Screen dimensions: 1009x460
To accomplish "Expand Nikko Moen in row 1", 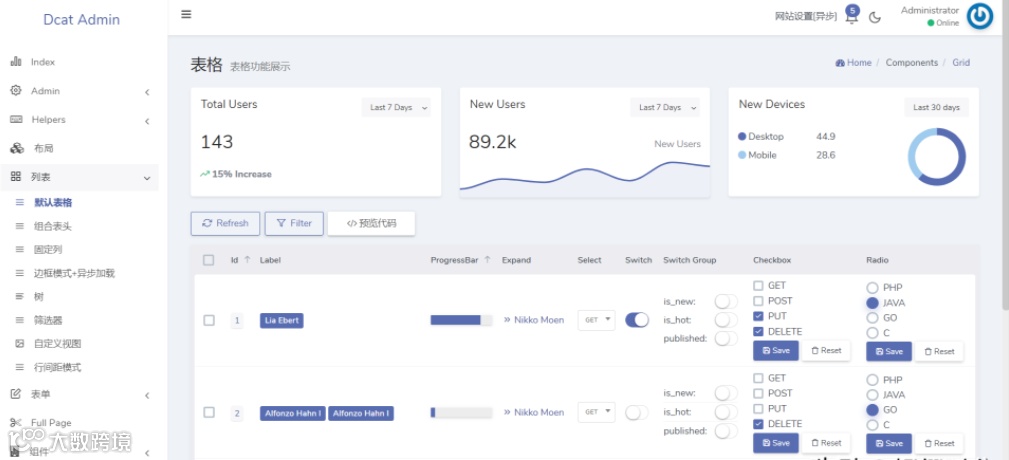I will pos(533,320).
